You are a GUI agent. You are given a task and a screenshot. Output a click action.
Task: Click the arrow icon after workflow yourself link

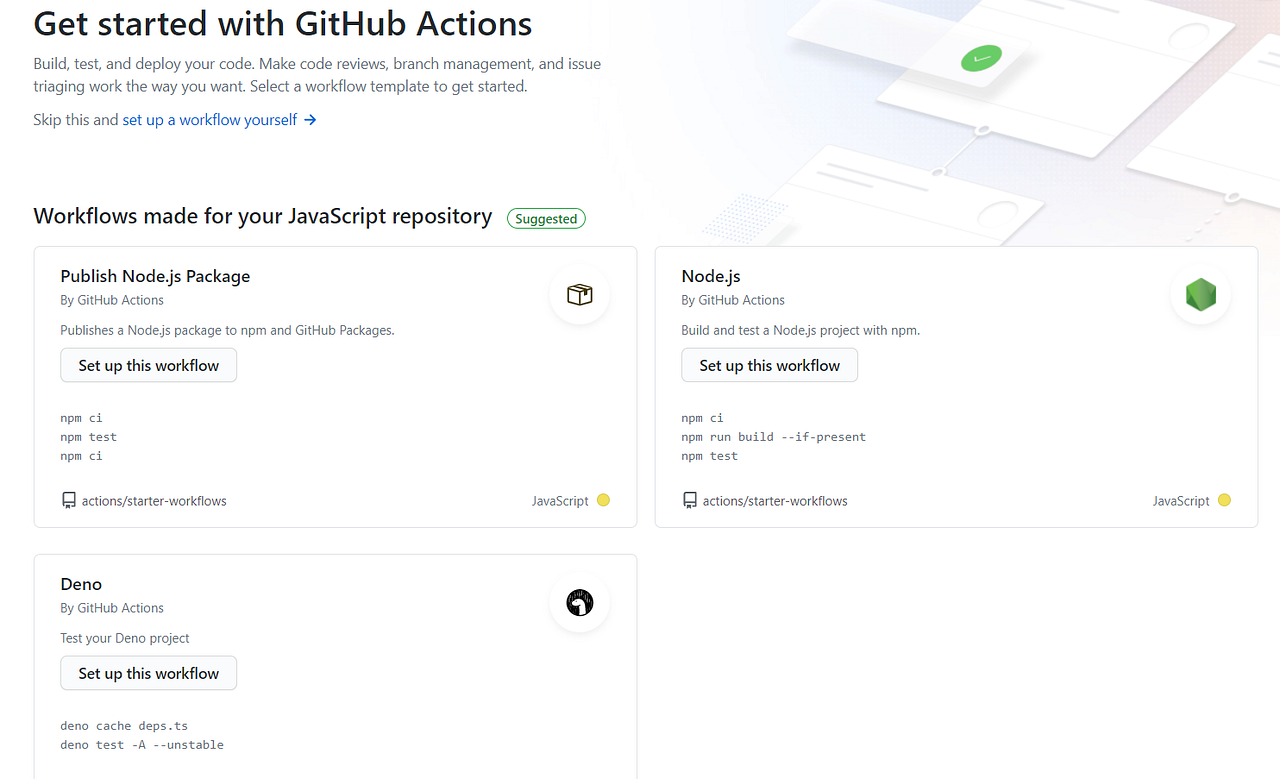pos(313,119)
